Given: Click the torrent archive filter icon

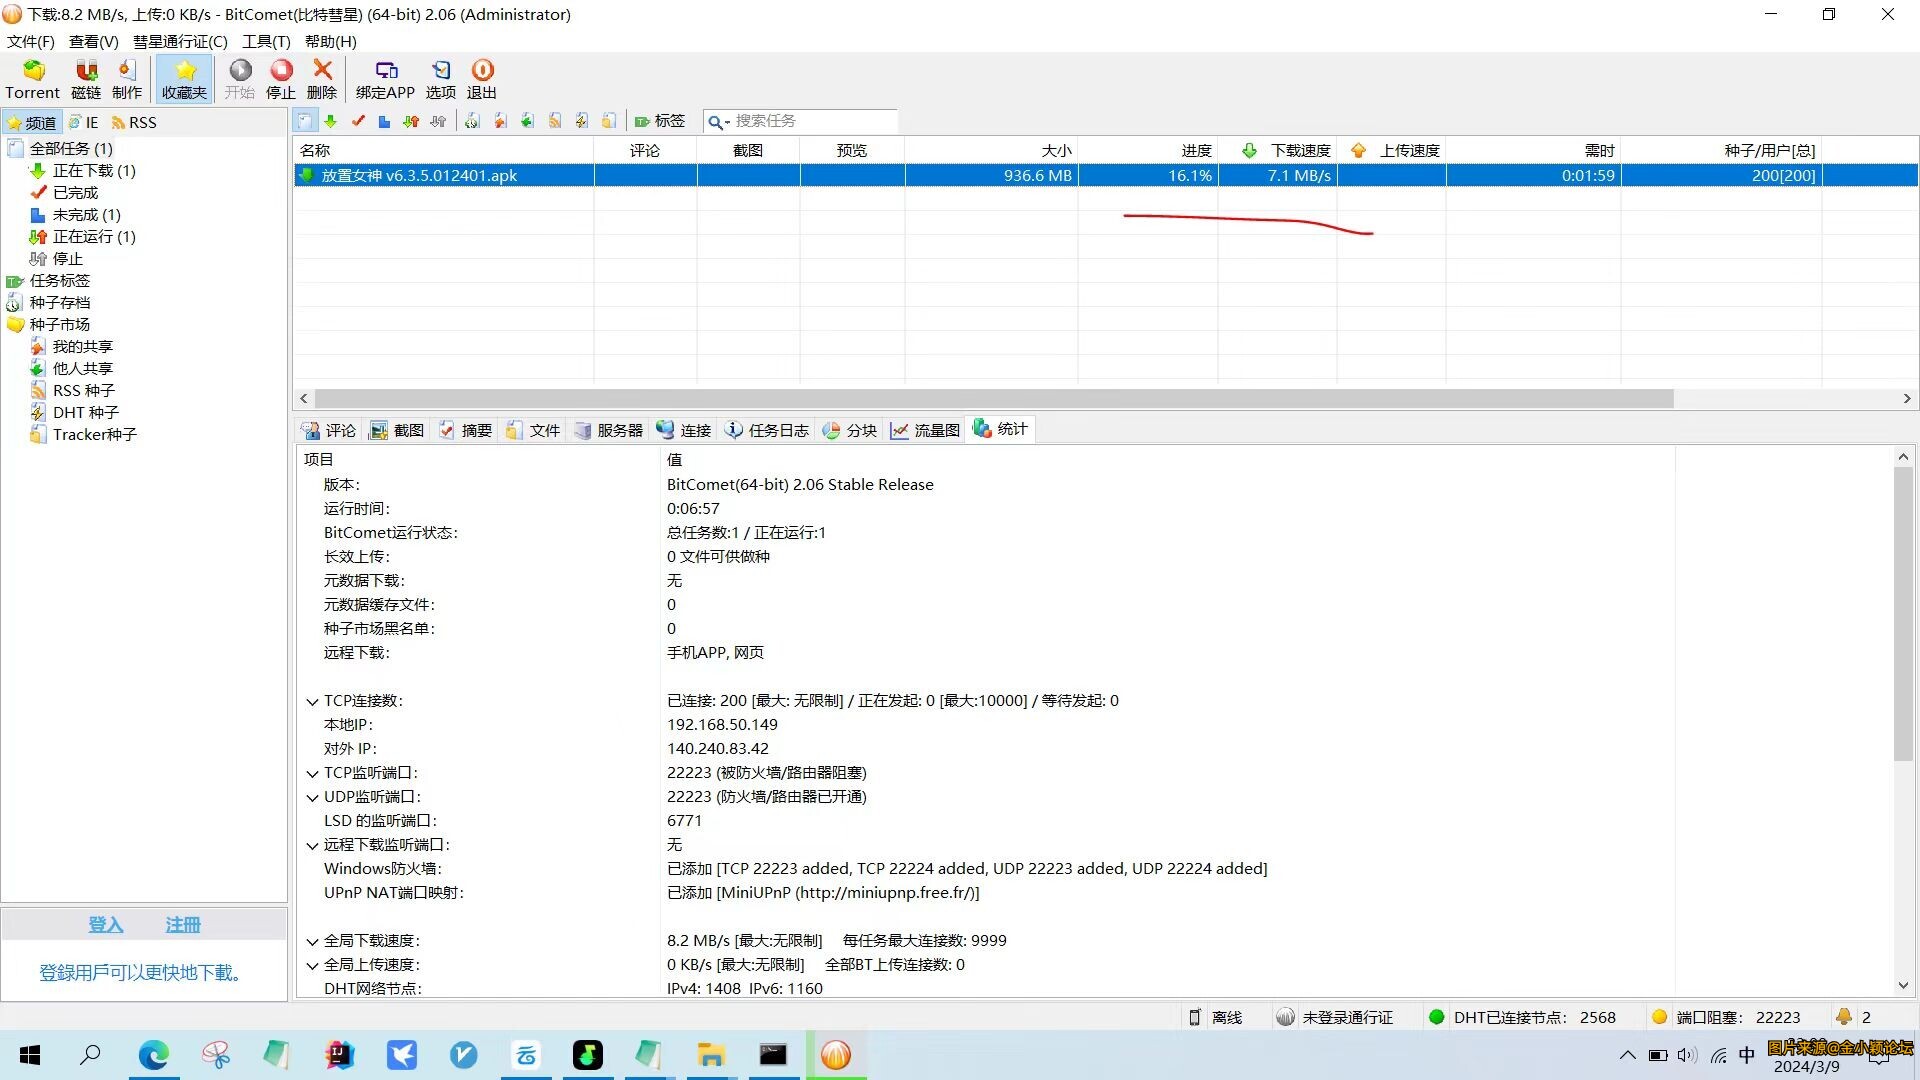Looking at the screenshot, I should point(473,121).
